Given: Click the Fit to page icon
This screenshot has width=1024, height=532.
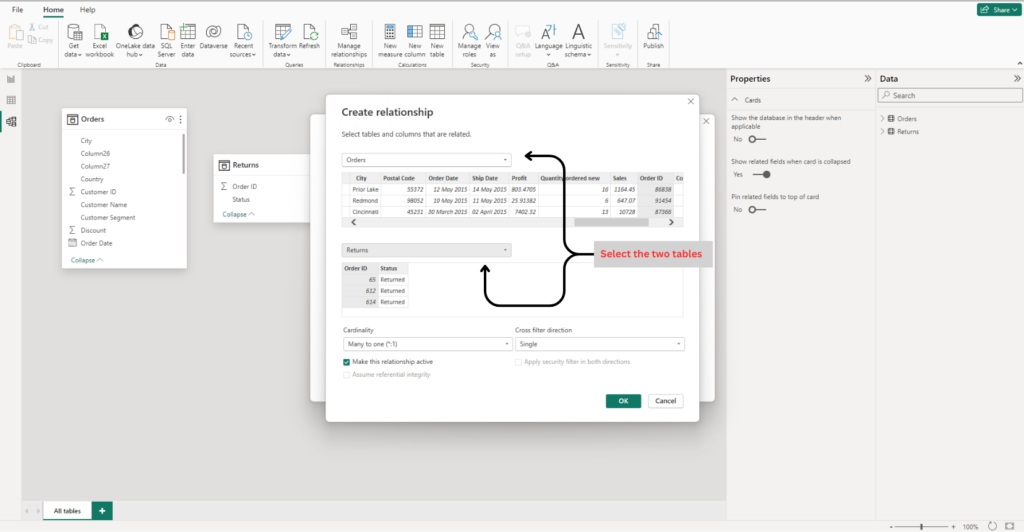Looking at the screenshot, I should point(1010,526).
